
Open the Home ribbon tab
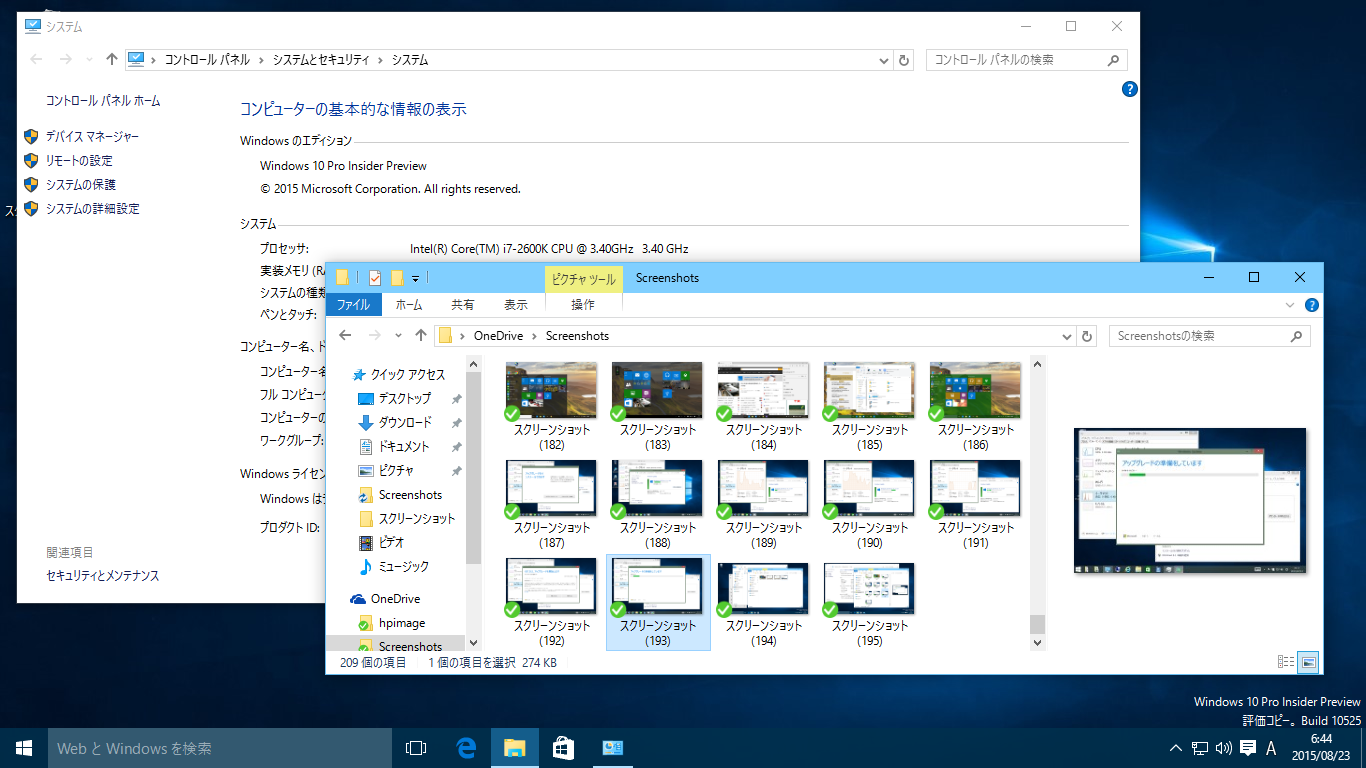(409, 305)
